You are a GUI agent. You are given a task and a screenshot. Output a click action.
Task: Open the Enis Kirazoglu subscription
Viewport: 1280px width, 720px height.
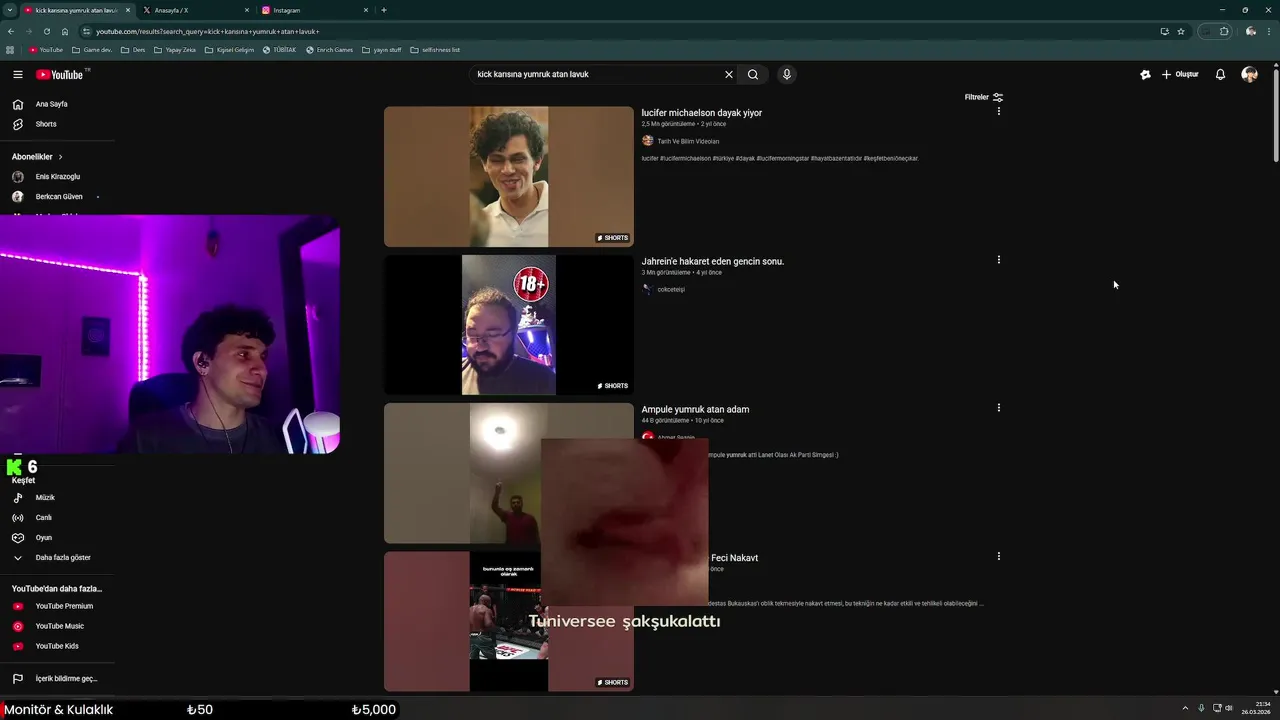[x=57, y=177]
